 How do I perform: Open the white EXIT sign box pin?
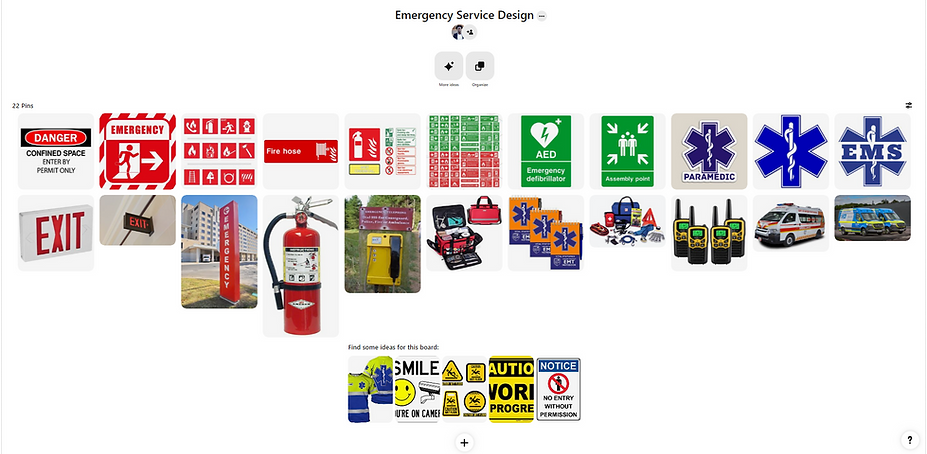[56, 233]
